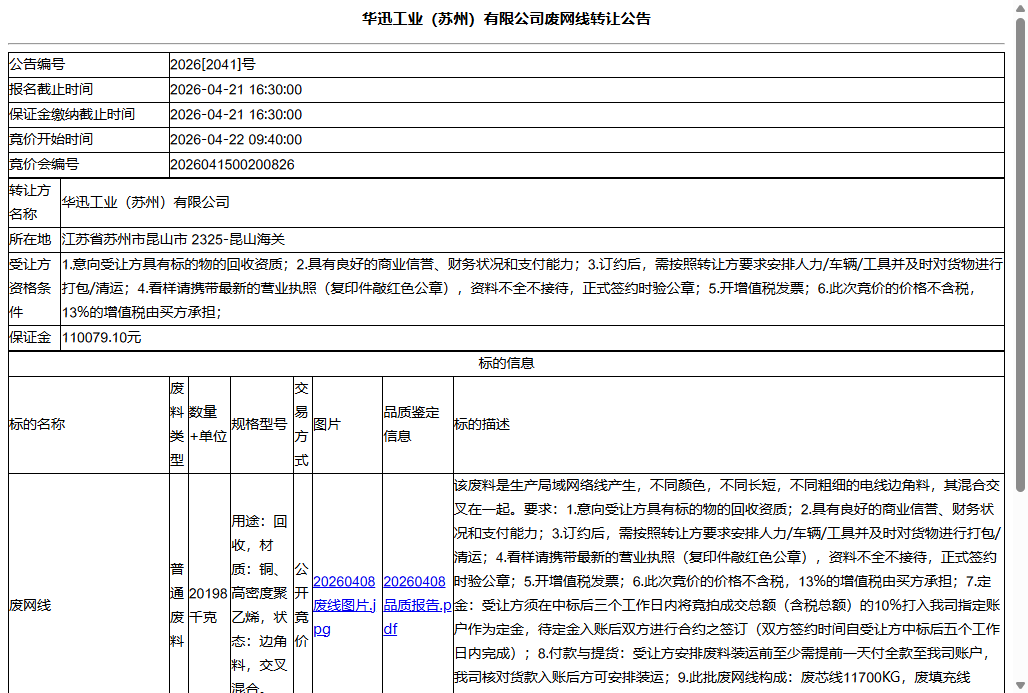
Task: Click the scrollbar down arrow
Action: [x=1020, y=686]
